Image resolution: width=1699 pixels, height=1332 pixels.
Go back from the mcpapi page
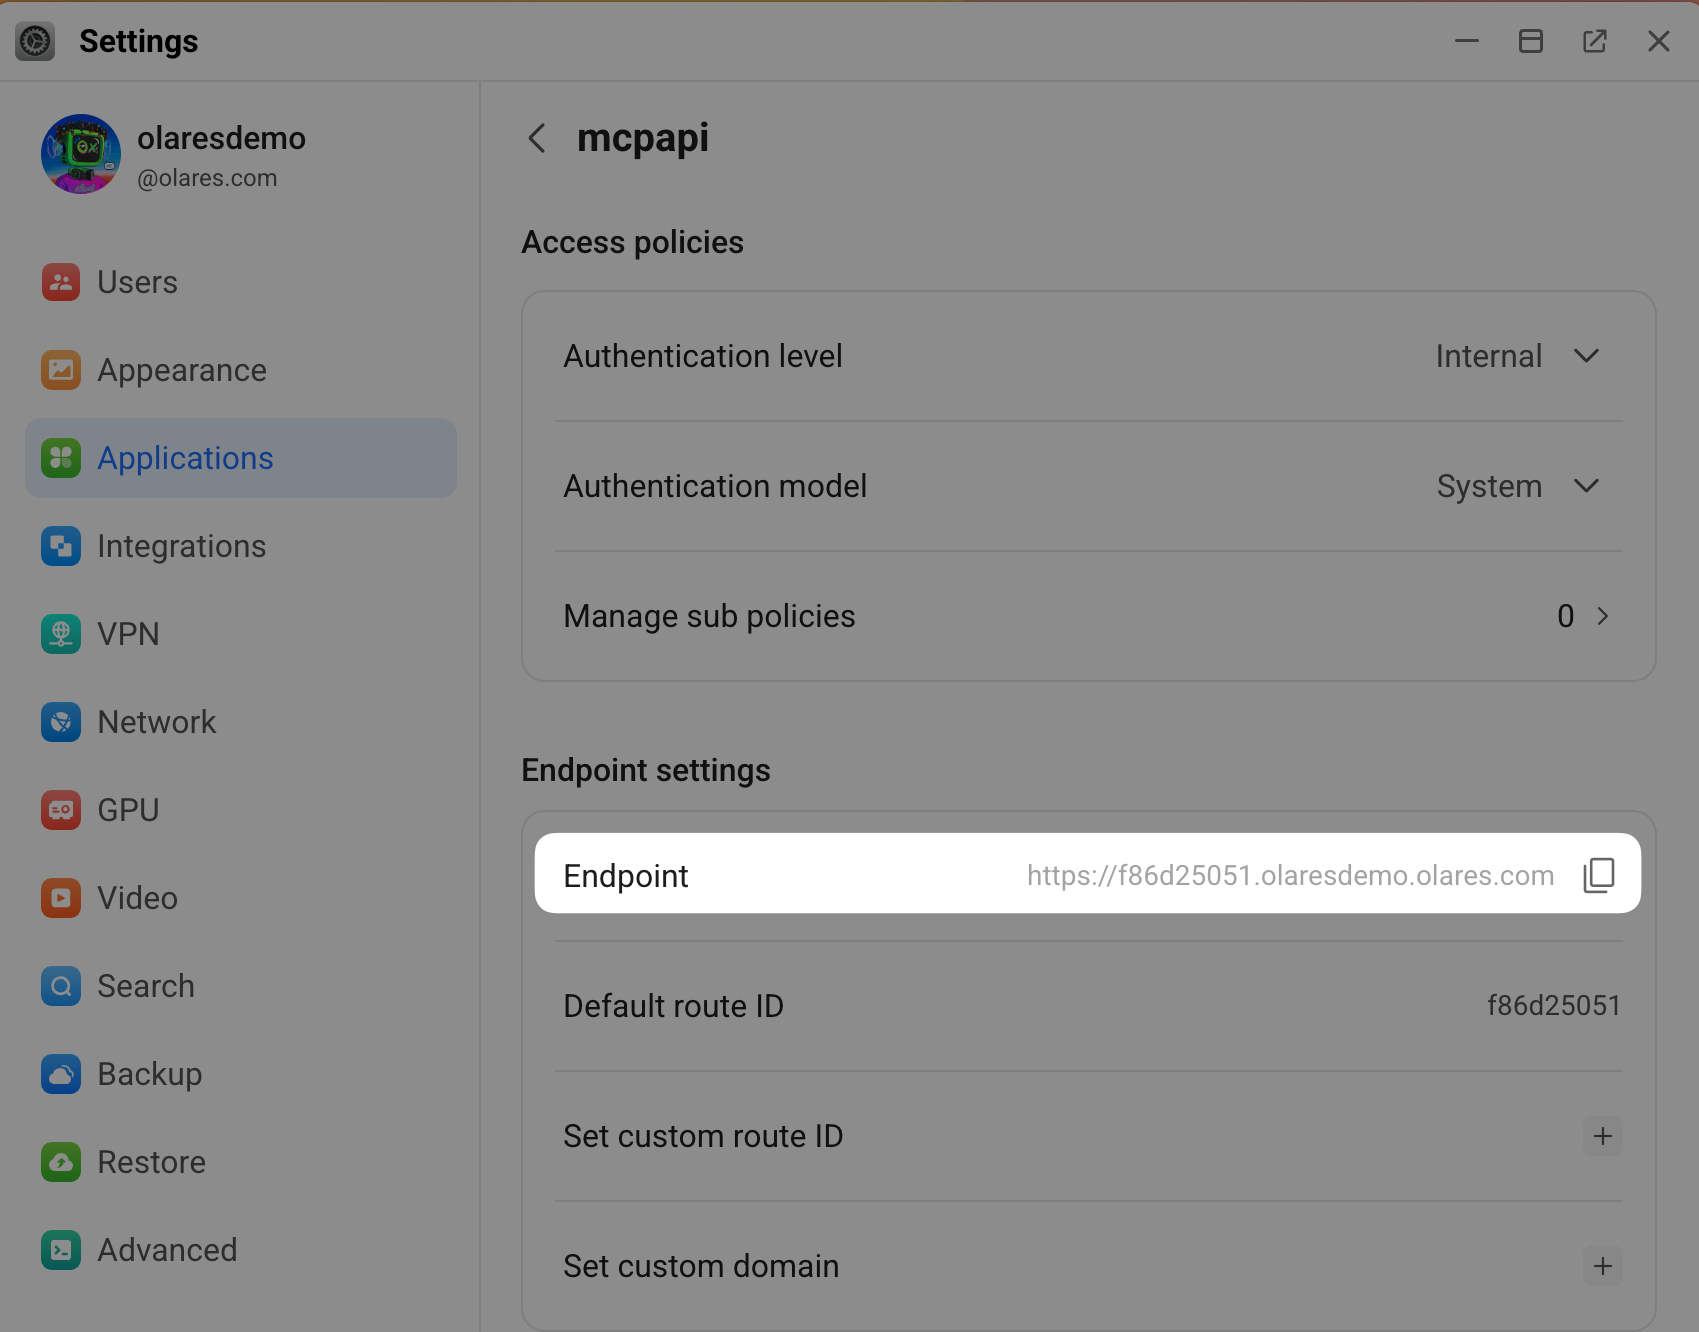[536, 139]
